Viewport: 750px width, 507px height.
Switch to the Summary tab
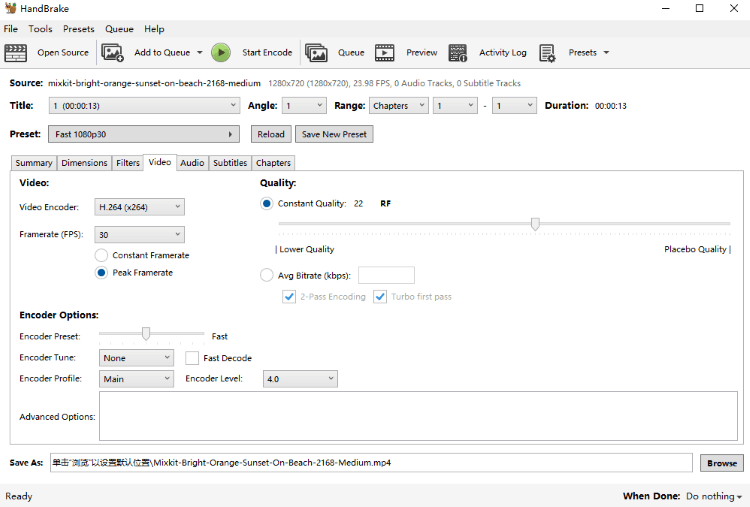click(33, 163)
